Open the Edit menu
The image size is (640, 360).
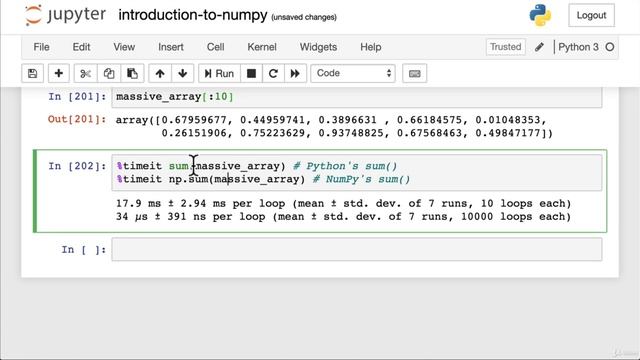(81, 47)
